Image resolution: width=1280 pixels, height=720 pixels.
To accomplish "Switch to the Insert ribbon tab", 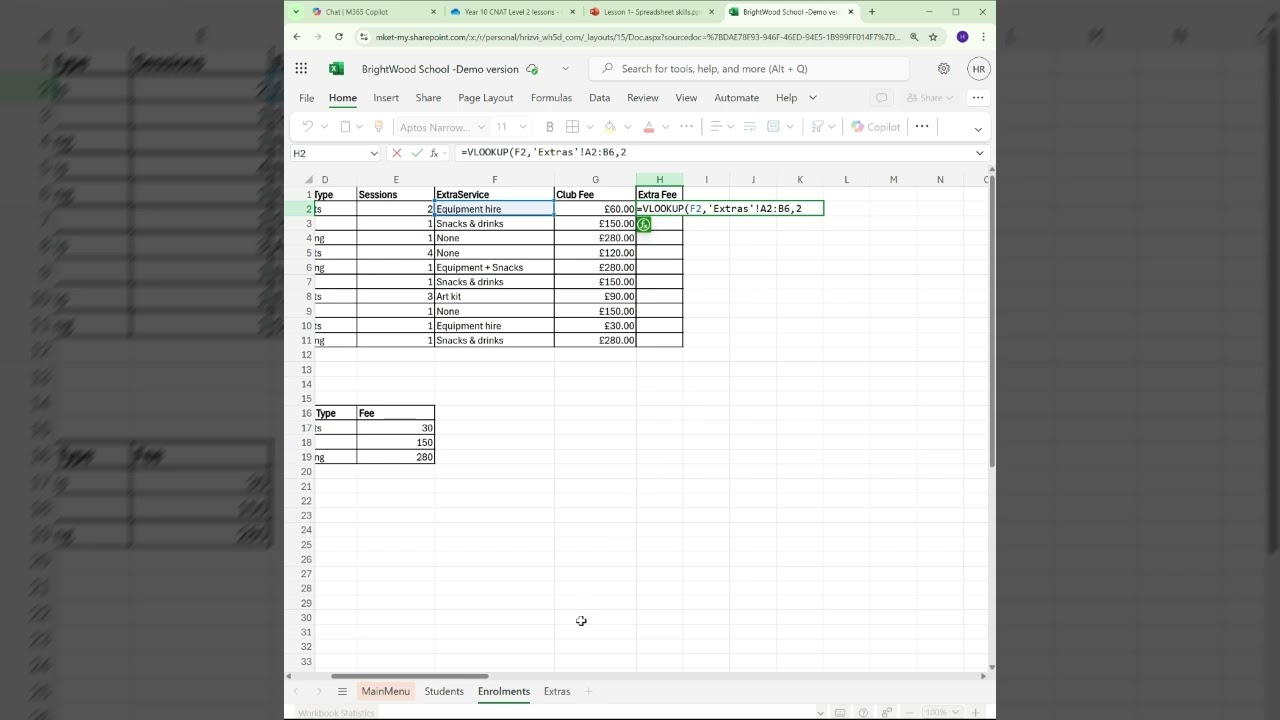I will click(x=386, y=98).
